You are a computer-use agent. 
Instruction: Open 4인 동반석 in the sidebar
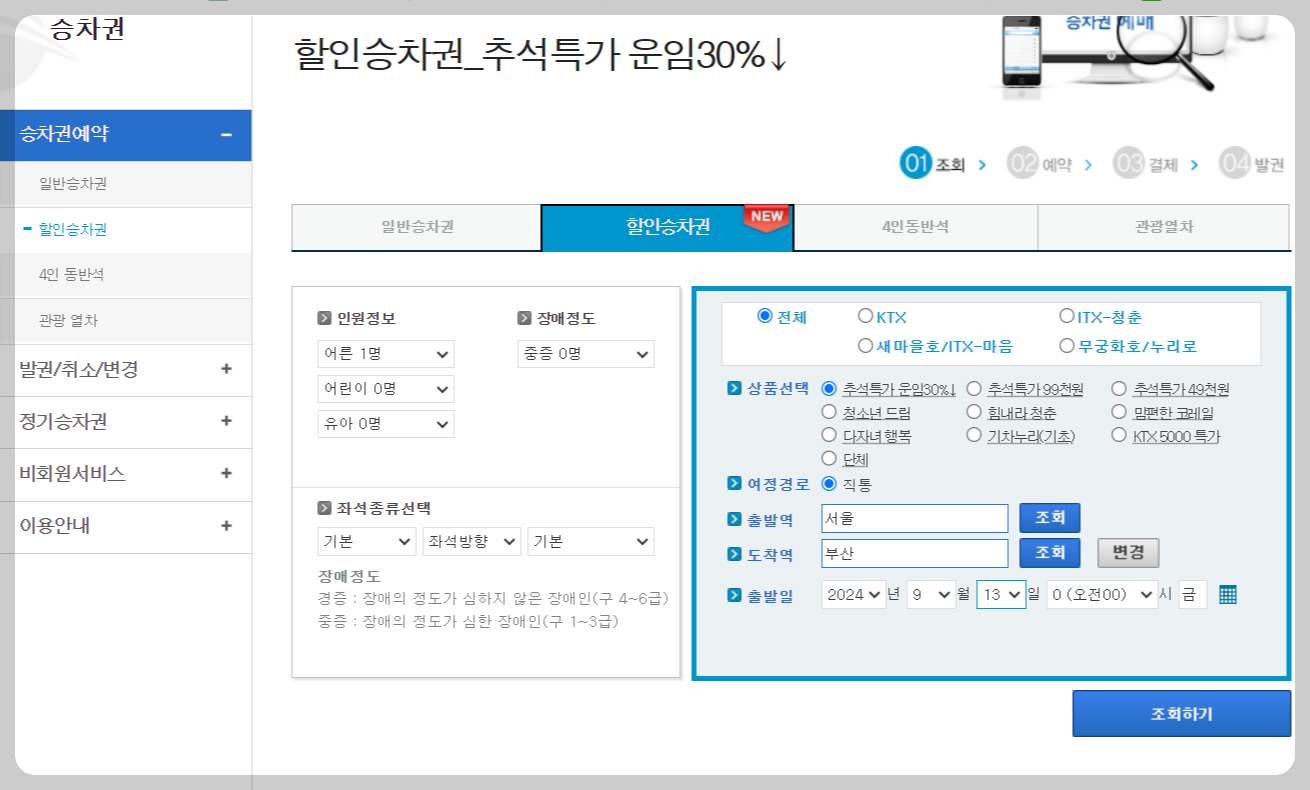(x=71, y=274)
